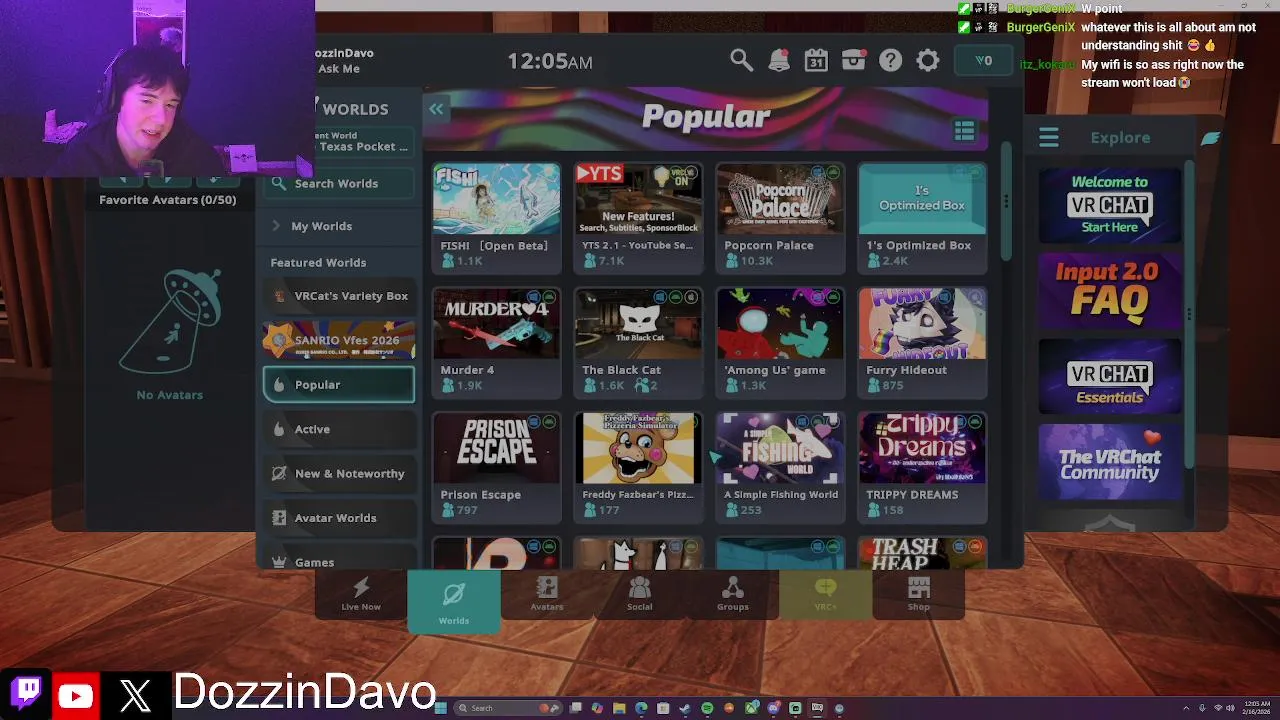Select VRCat's Variety Box category

pos(339,296)
